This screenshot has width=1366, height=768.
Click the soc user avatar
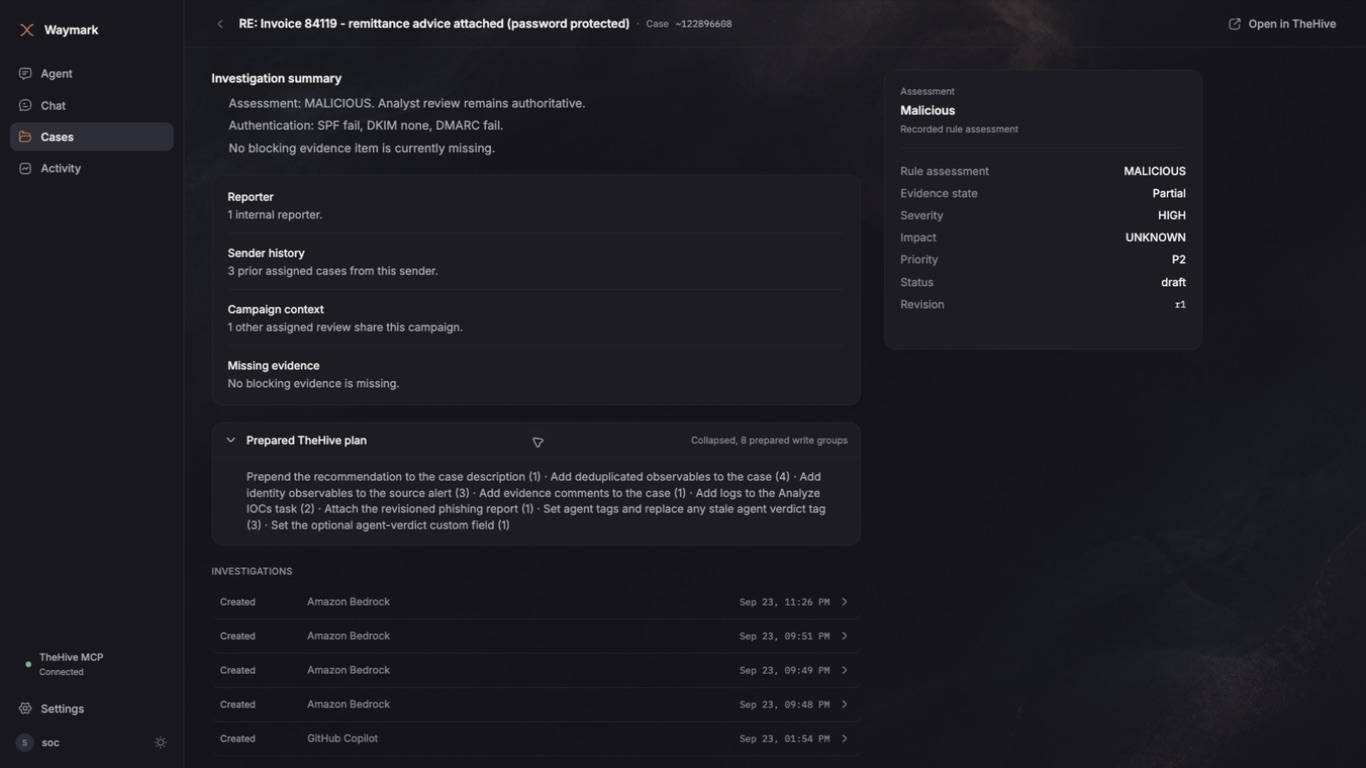tap(25, 743)
